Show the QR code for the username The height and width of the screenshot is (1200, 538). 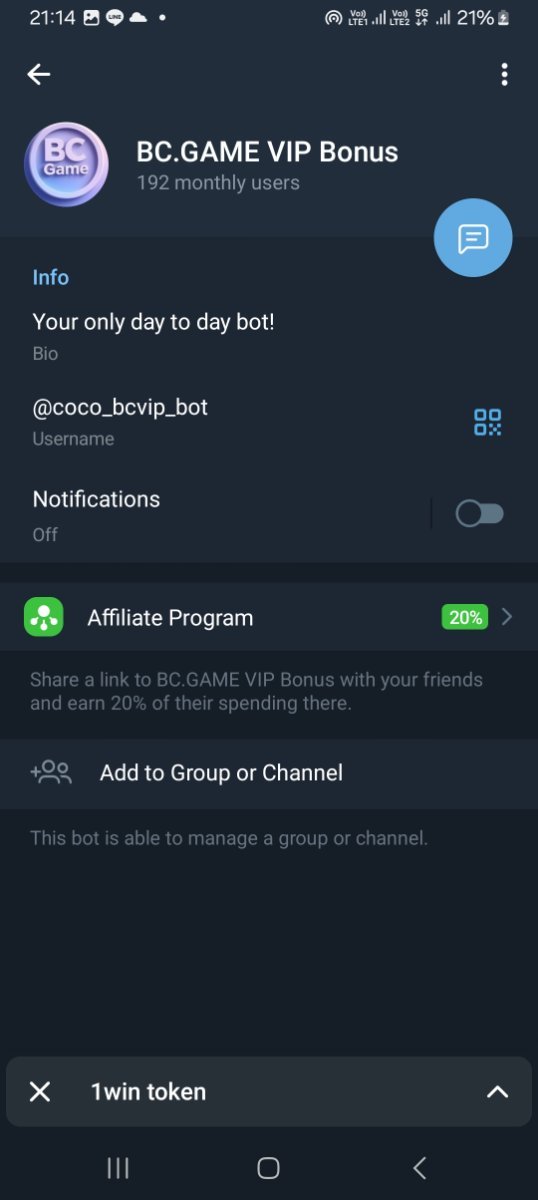pos(487,422)
